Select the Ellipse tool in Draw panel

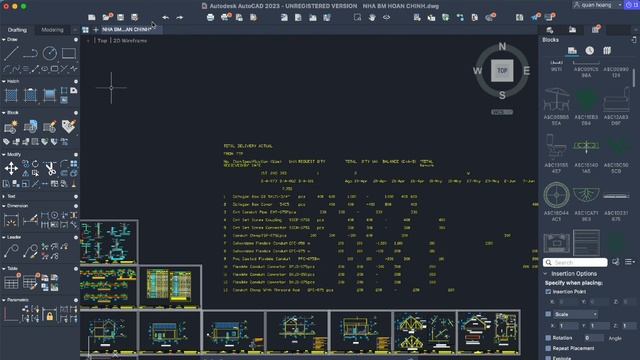tap(45, 69)
